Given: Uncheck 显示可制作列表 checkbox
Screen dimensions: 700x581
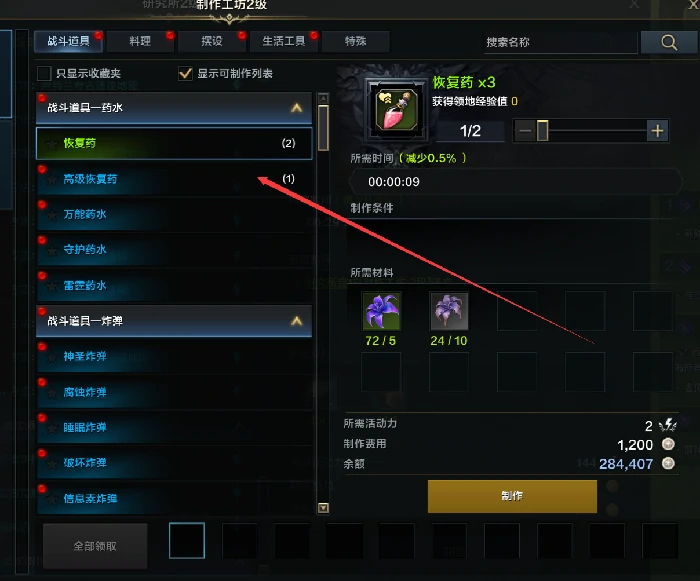Looking at the screenshot, I should pos(185,73).
